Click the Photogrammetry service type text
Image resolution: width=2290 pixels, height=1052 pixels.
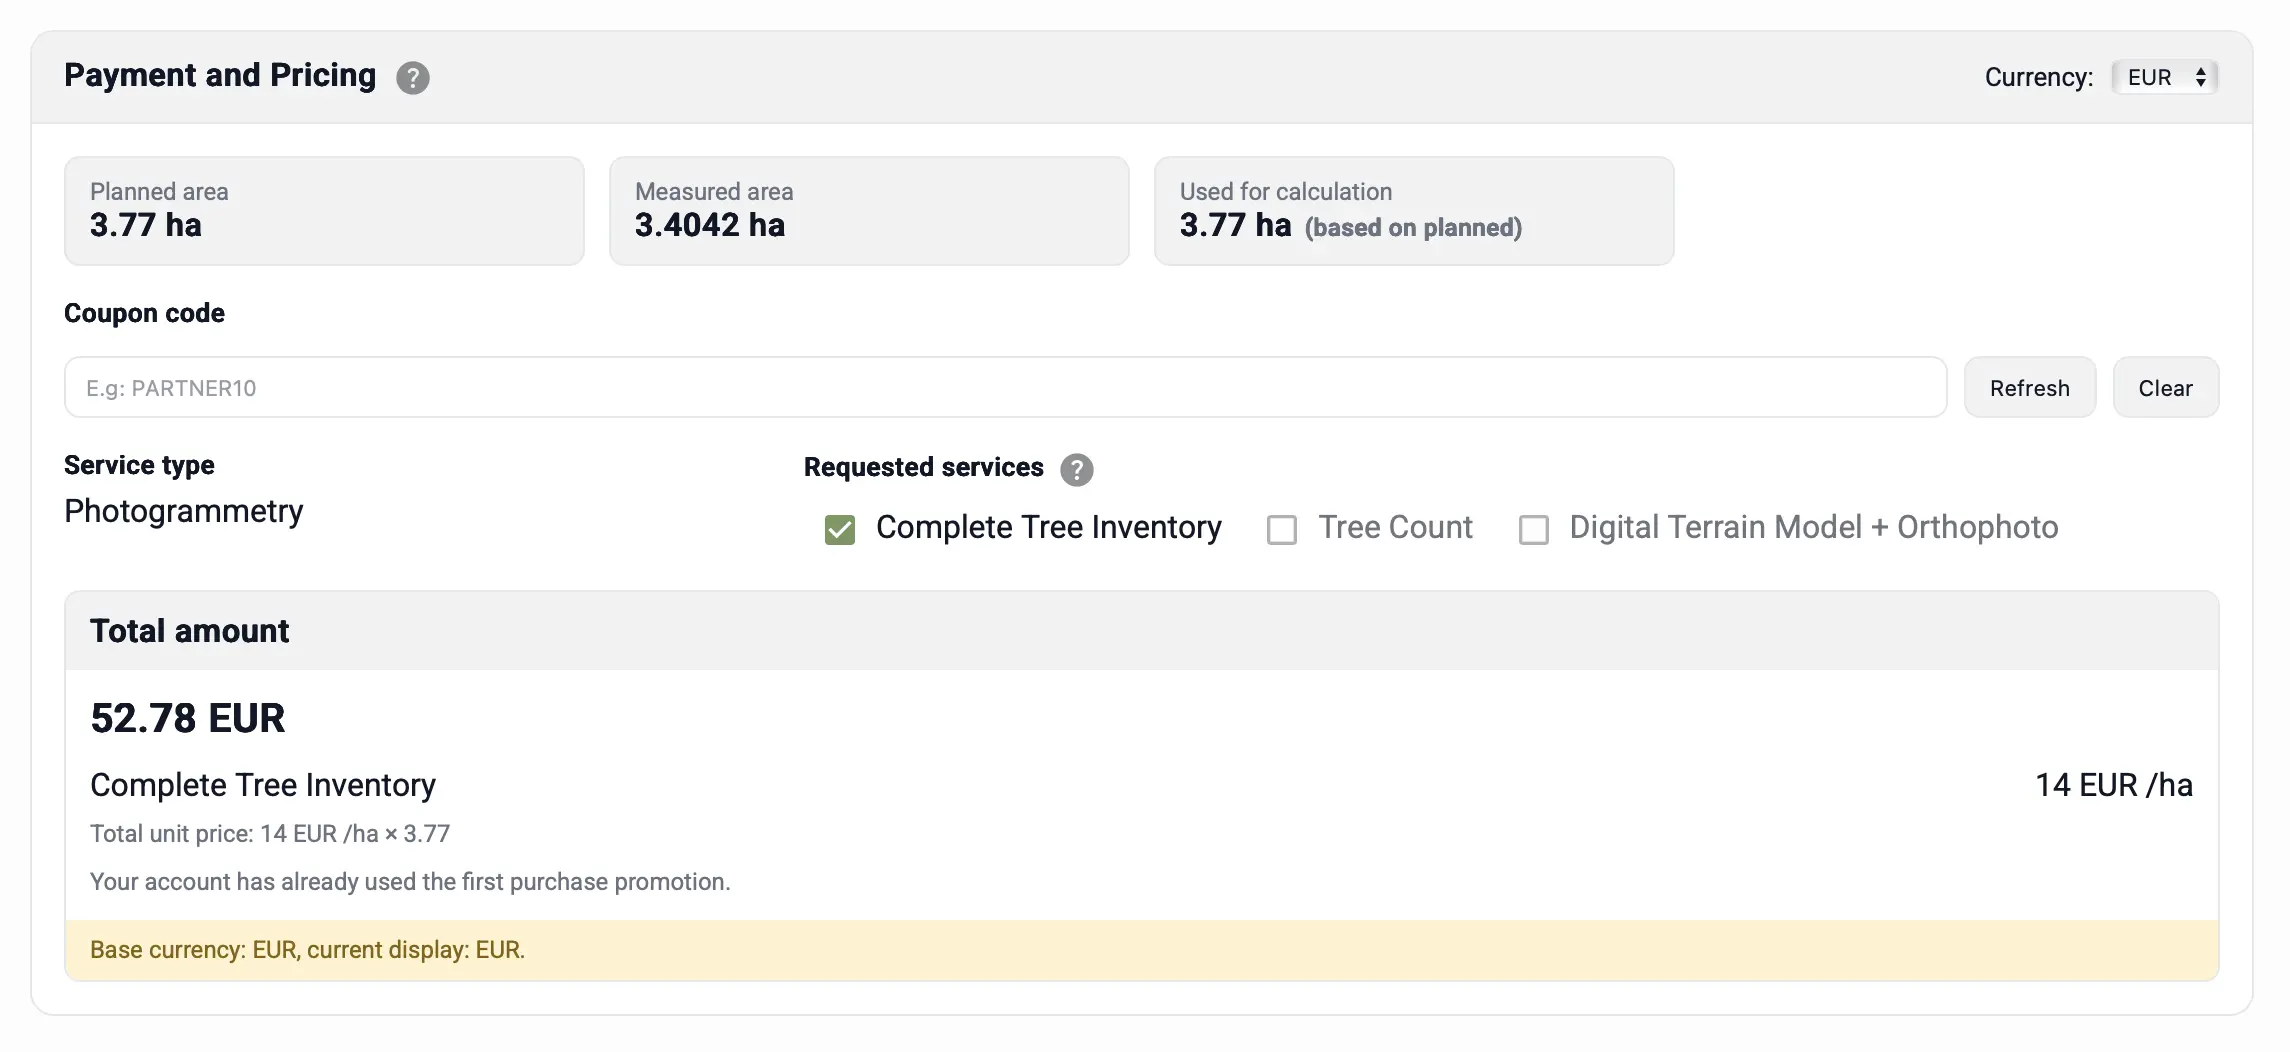point(184,511)
